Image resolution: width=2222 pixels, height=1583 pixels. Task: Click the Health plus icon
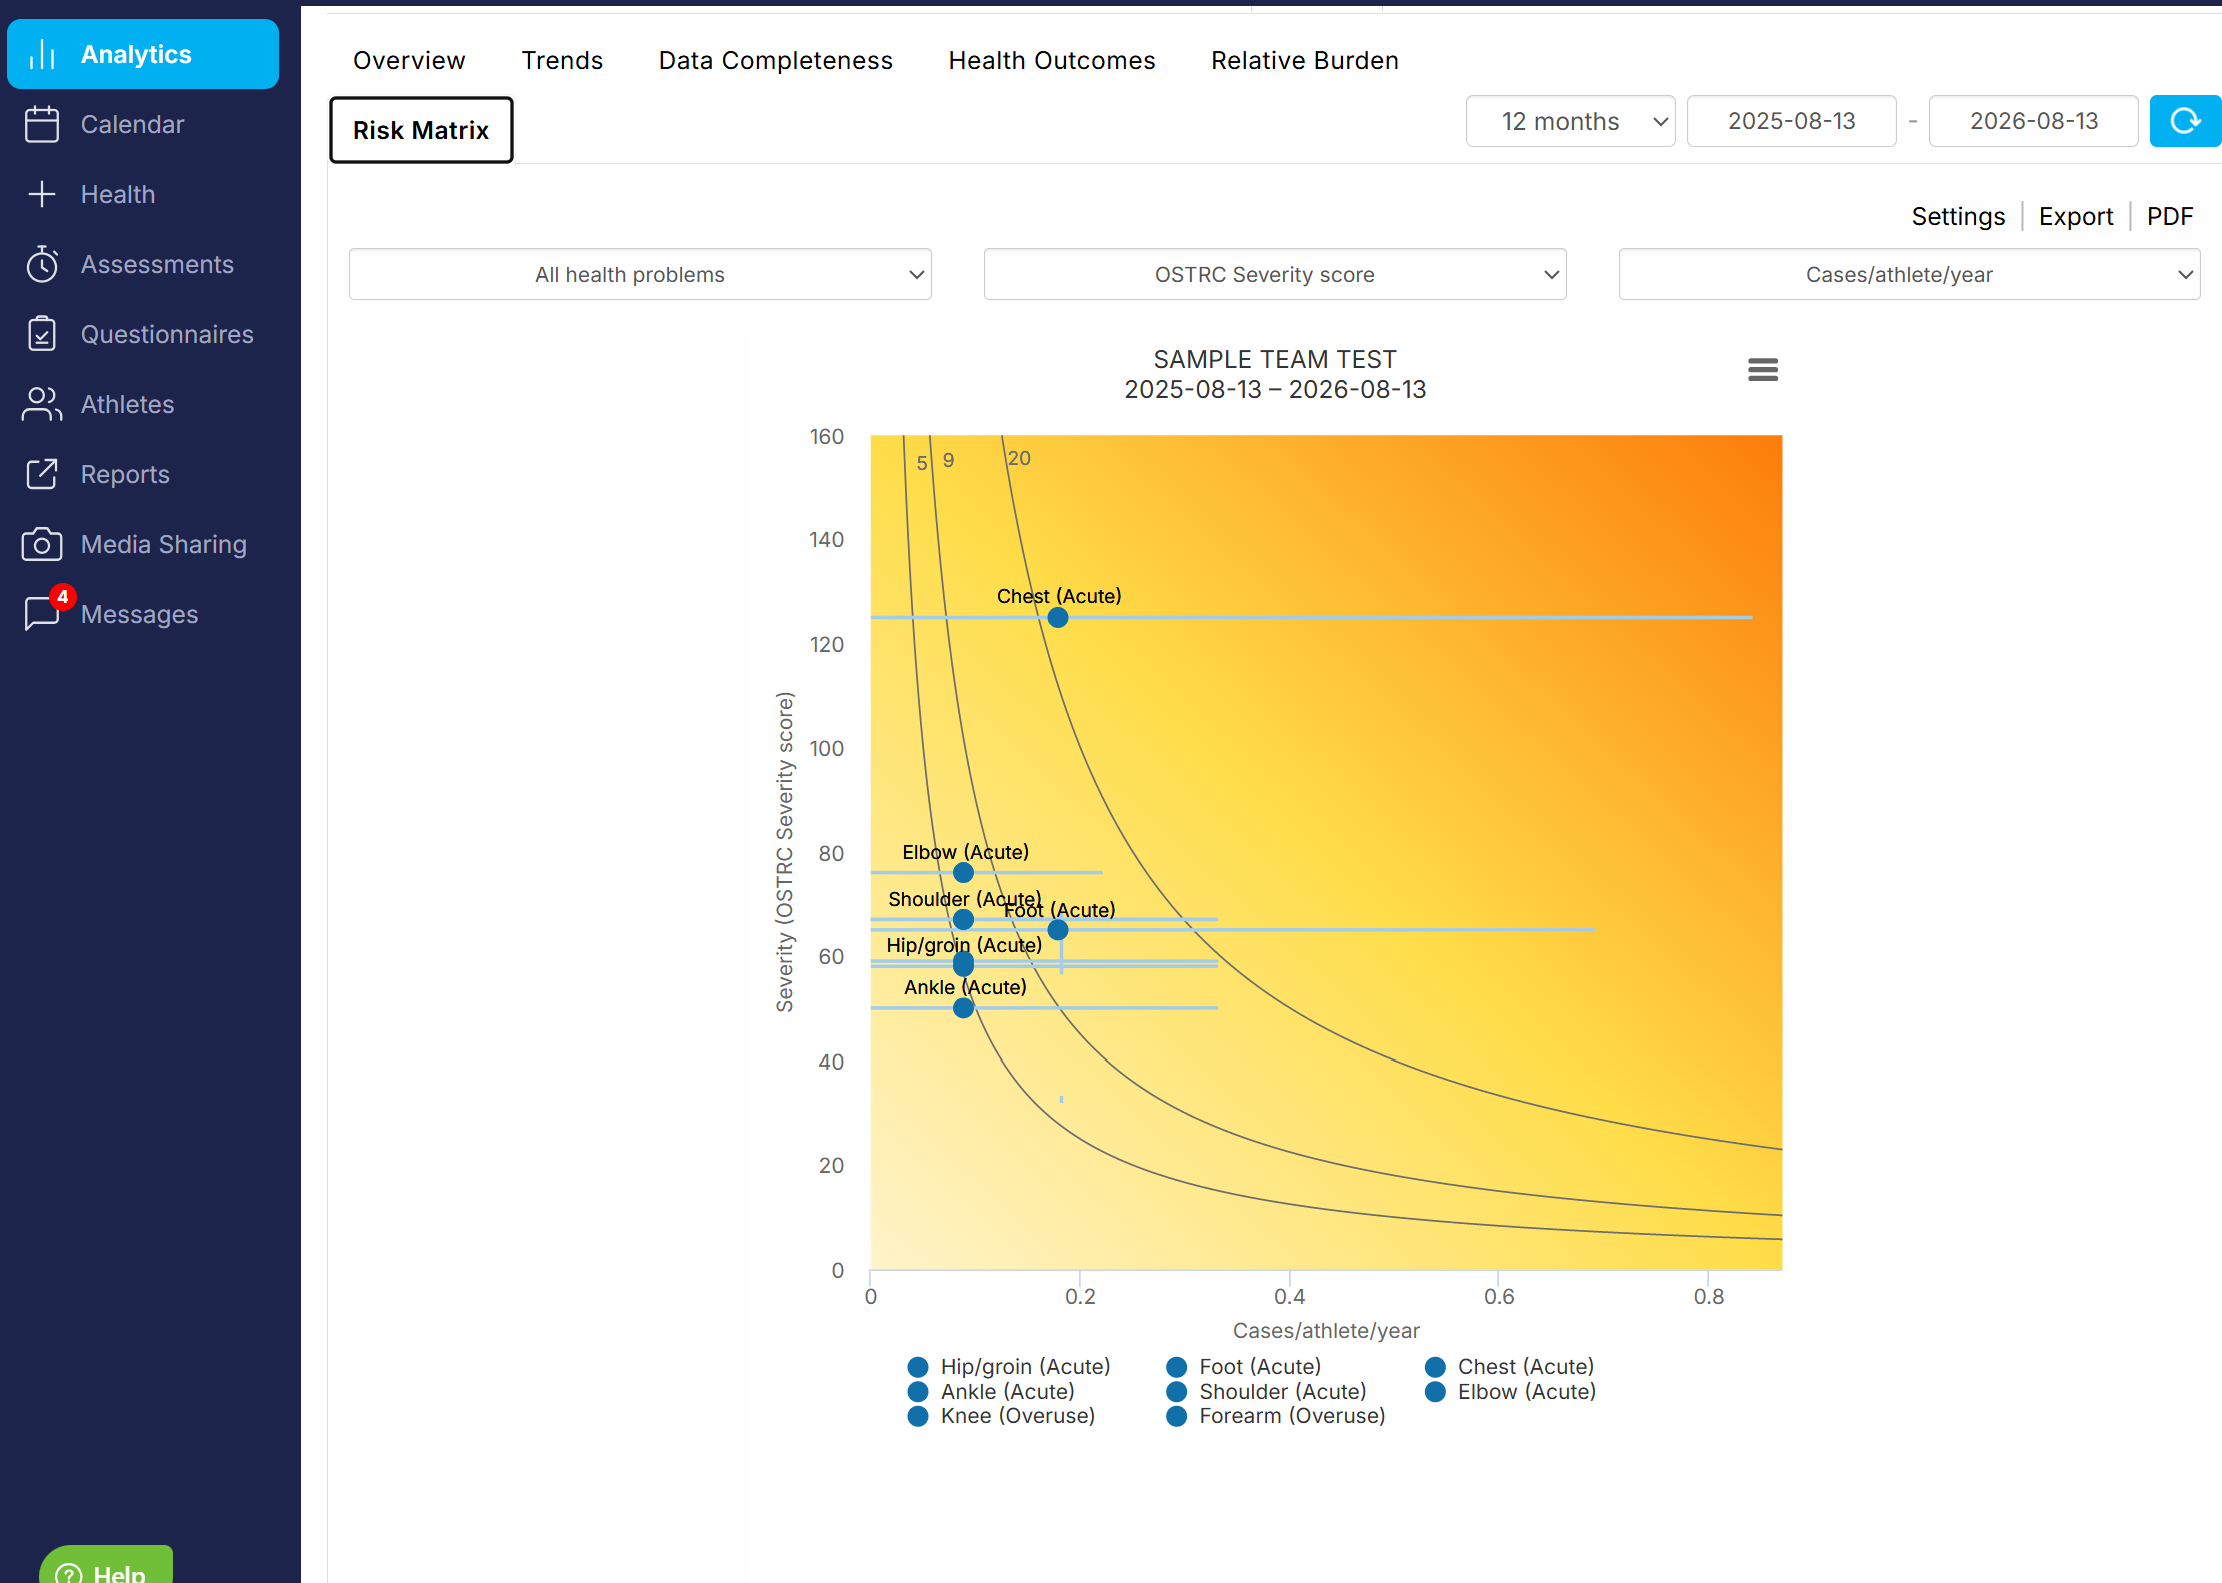(x=42, y=194)
